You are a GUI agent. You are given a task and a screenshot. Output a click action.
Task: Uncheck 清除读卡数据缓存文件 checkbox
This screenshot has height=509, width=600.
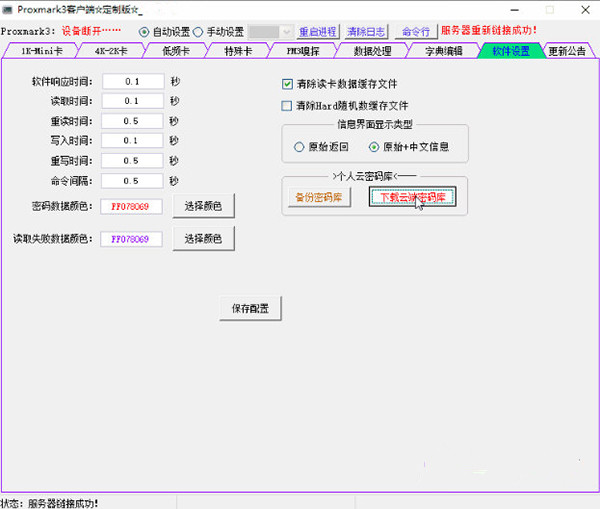click(288, 84)
